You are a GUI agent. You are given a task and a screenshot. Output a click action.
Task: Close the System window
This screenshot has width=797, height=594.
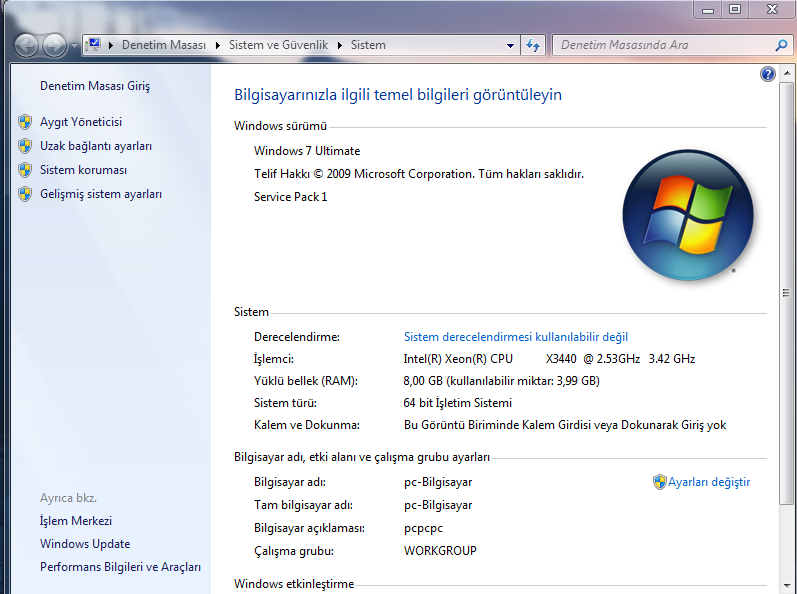coord(772,9)
